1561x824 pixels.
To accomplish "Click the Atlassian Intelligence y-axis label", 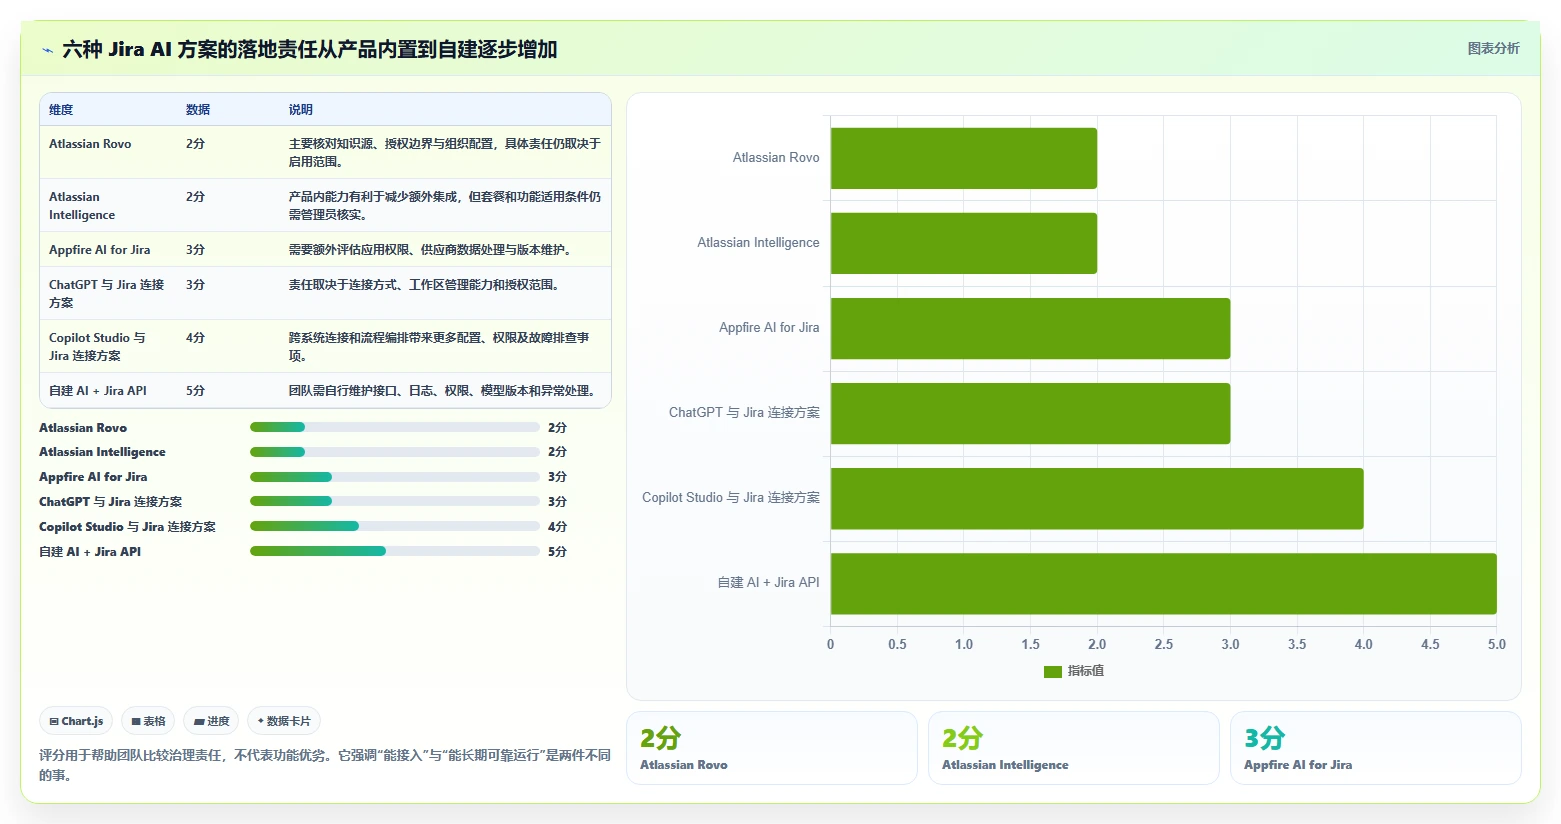I will pyautogui.click(x=758, y=243).
